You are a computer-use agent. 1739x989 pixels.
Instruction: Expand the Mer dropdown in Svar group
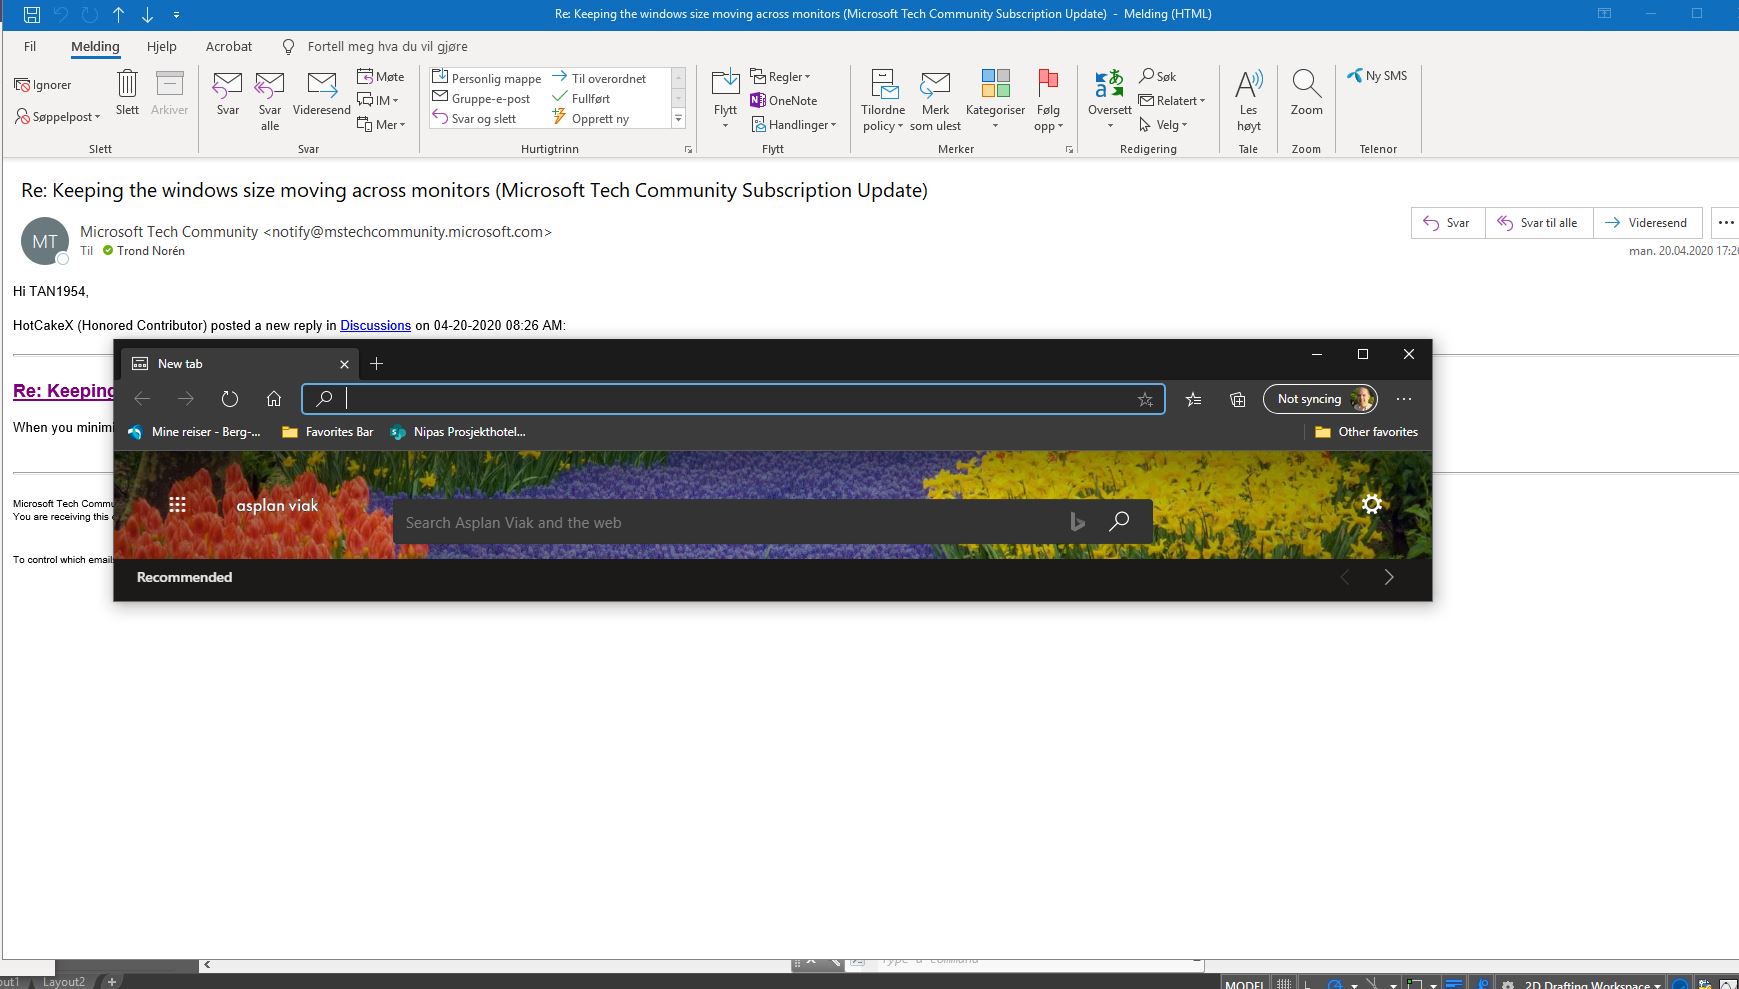click(x=381, y=125)
